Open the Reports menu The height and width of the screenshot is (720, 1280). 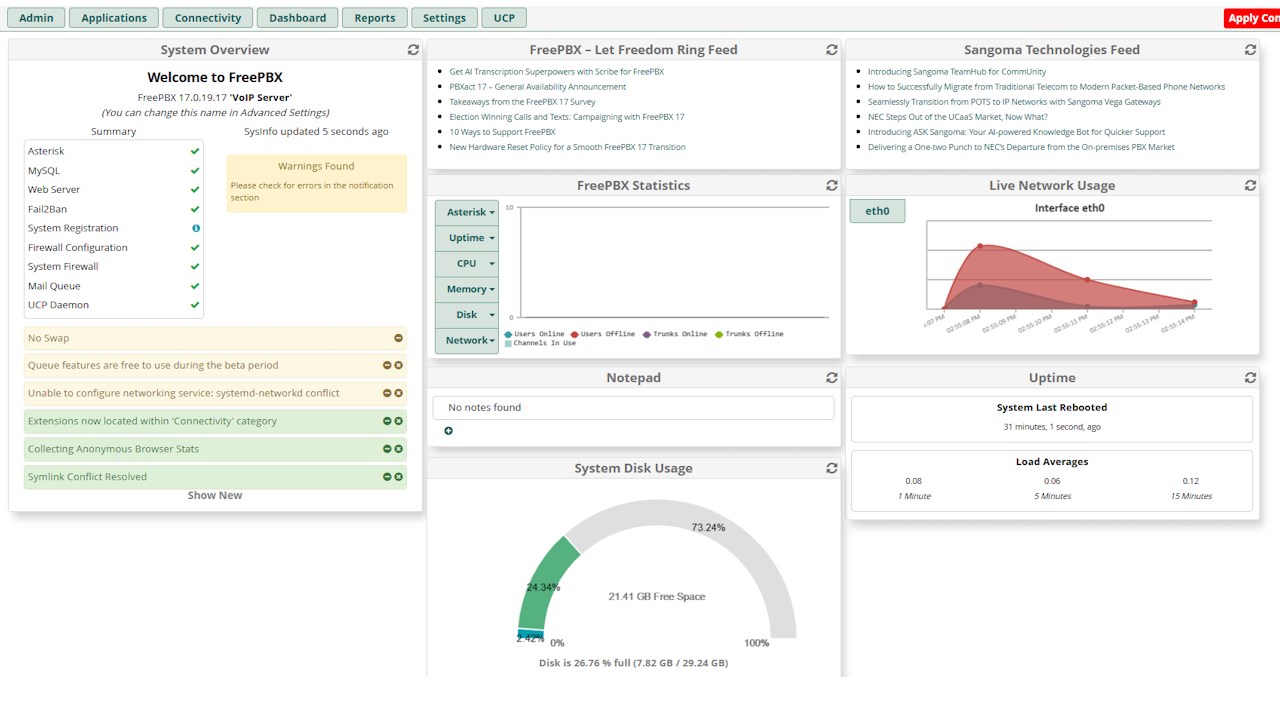pos(375,18)
